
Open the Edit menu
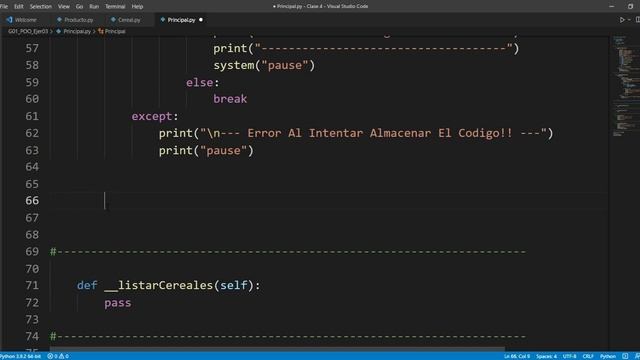pyautogui.click(x=19, y=7)
